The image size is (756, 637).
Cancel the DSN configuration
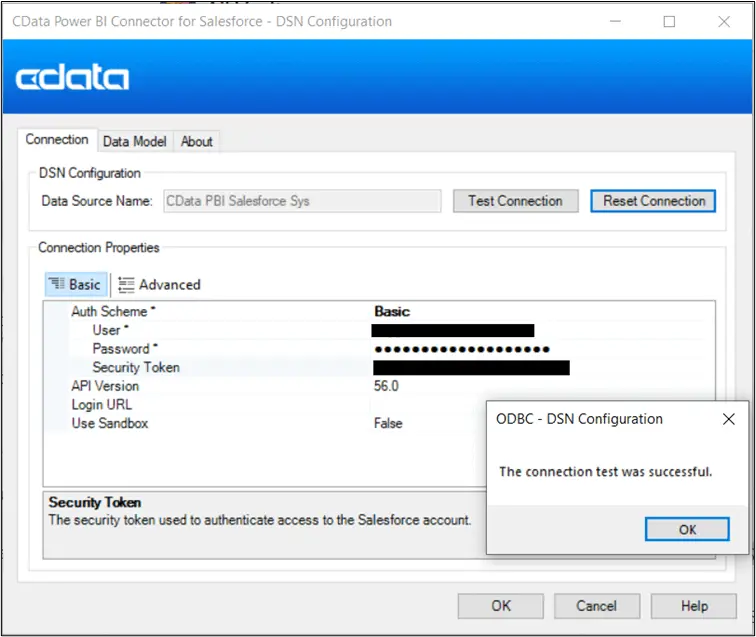pyautogui.click(x=596, y=605)
